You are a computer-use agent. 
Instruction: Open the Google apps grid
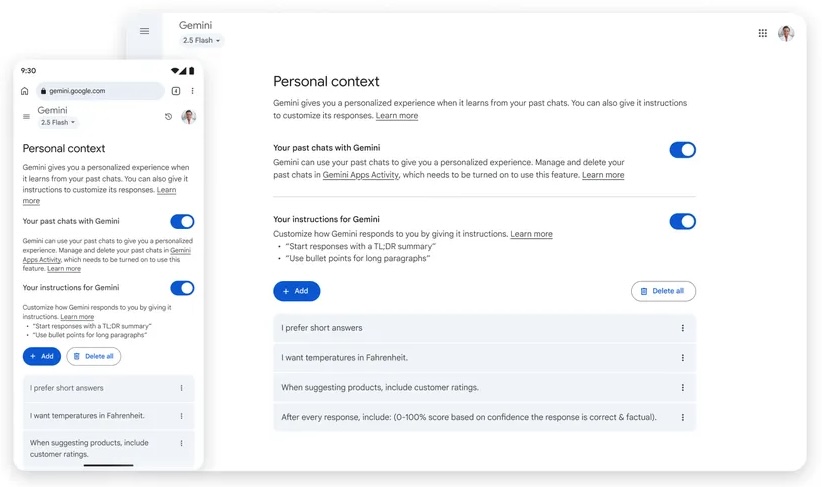763,33
